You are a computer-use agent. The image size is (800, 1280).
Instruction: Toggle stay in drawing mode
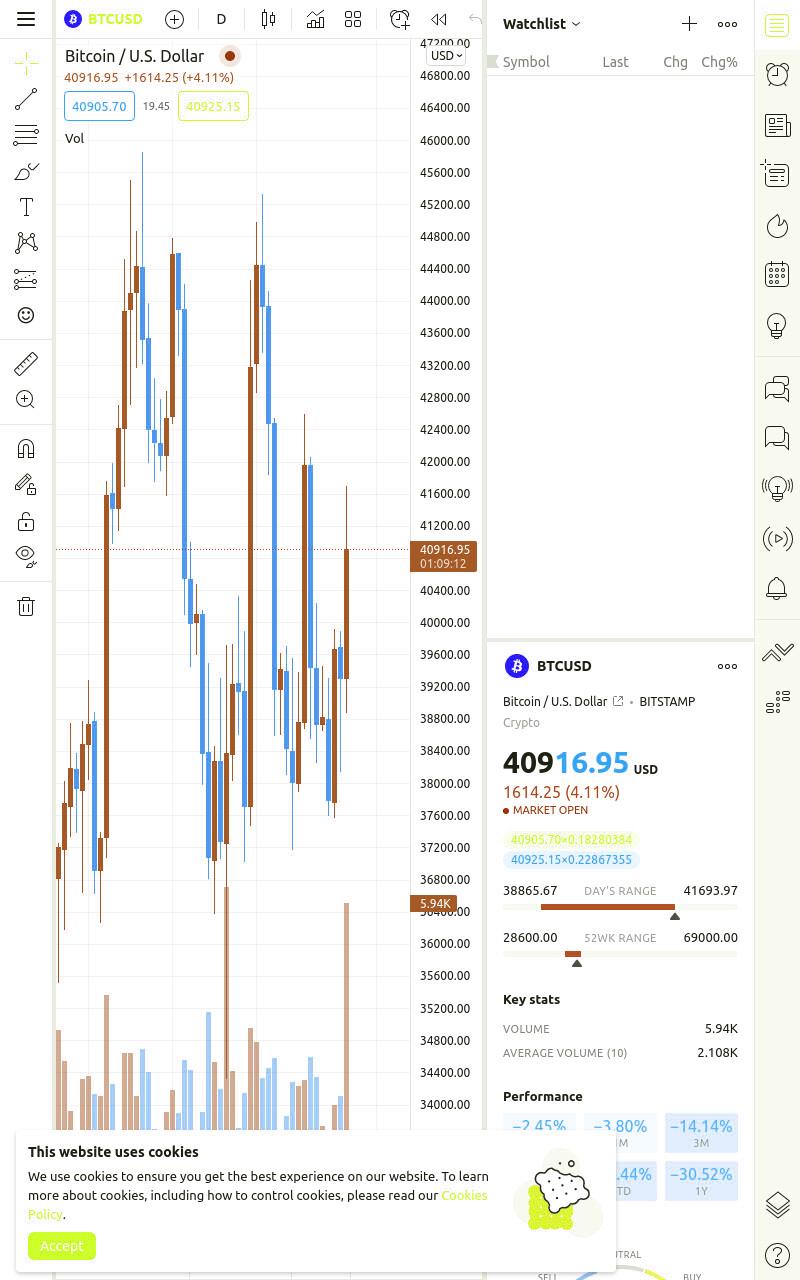[26, 485]
